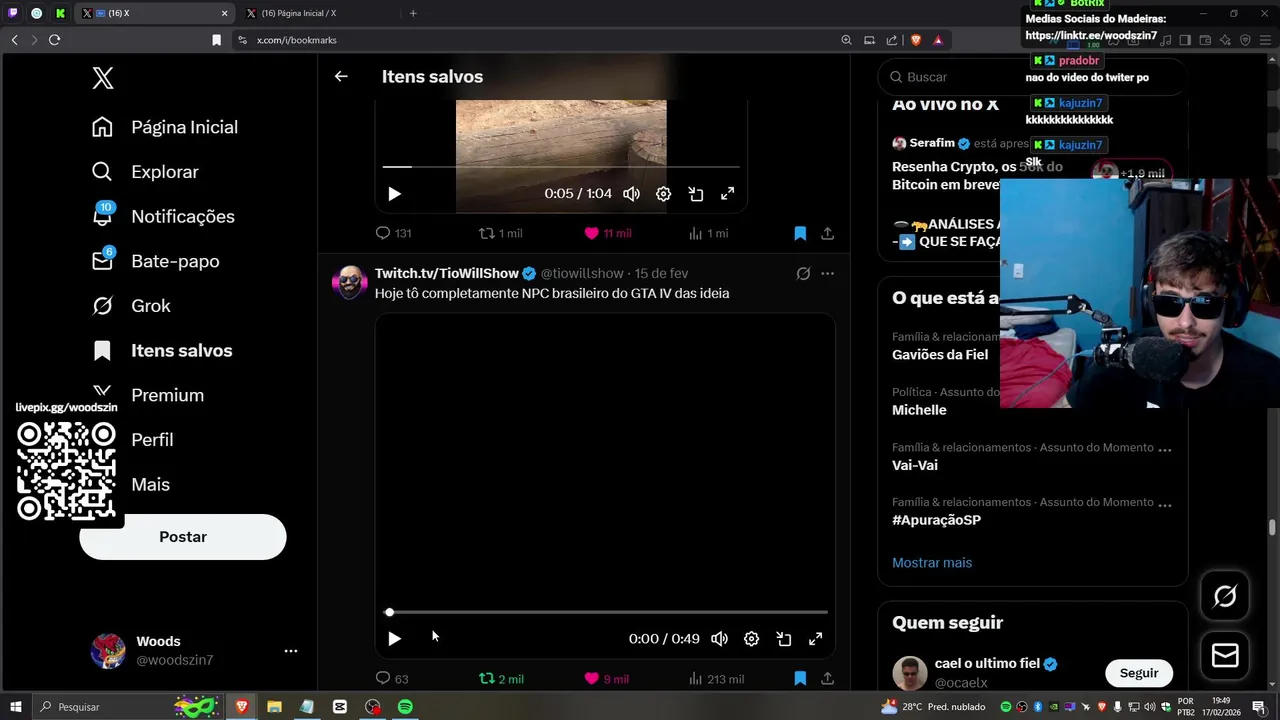
Task: View analytics of post with 1 mil views
Action: tap(707, 233)
